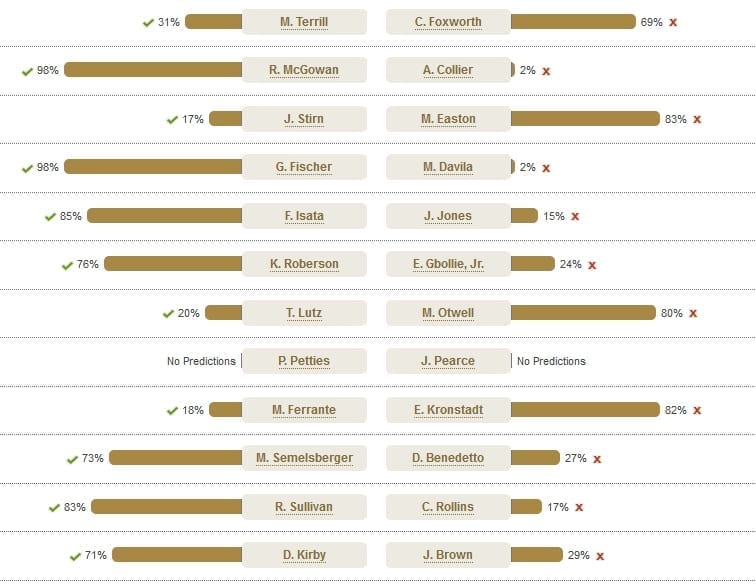Click green checkmark beside R. McGowan 98%
The width and height of the screenshot is (756, 587).
[x=27, y=71]
